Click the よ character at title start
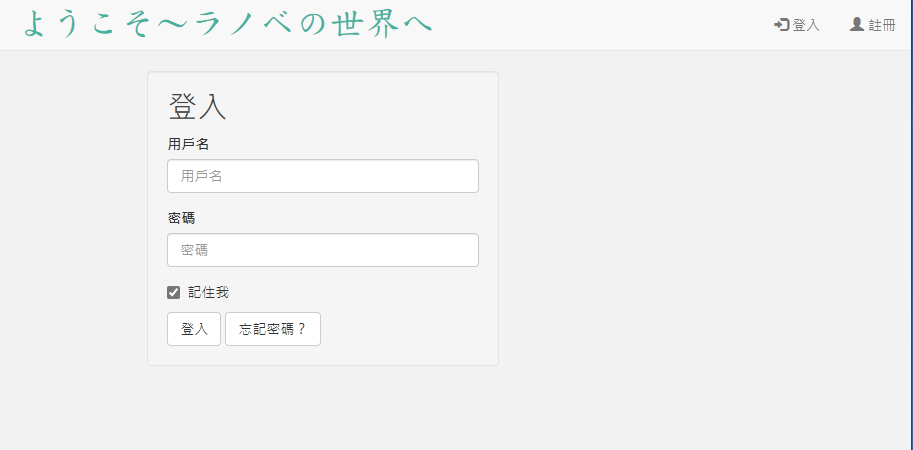The height and width of the screenshot is (450, 913). point(35,24)
